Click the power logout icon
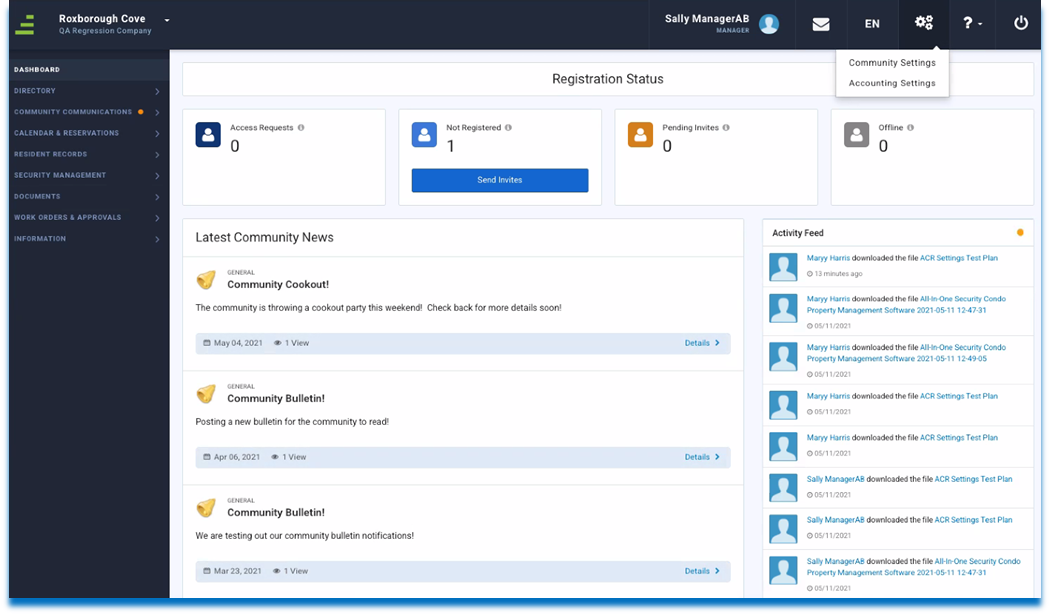Image resolution: width=1050 pixels, height=615 pixels. (1020, 23)
